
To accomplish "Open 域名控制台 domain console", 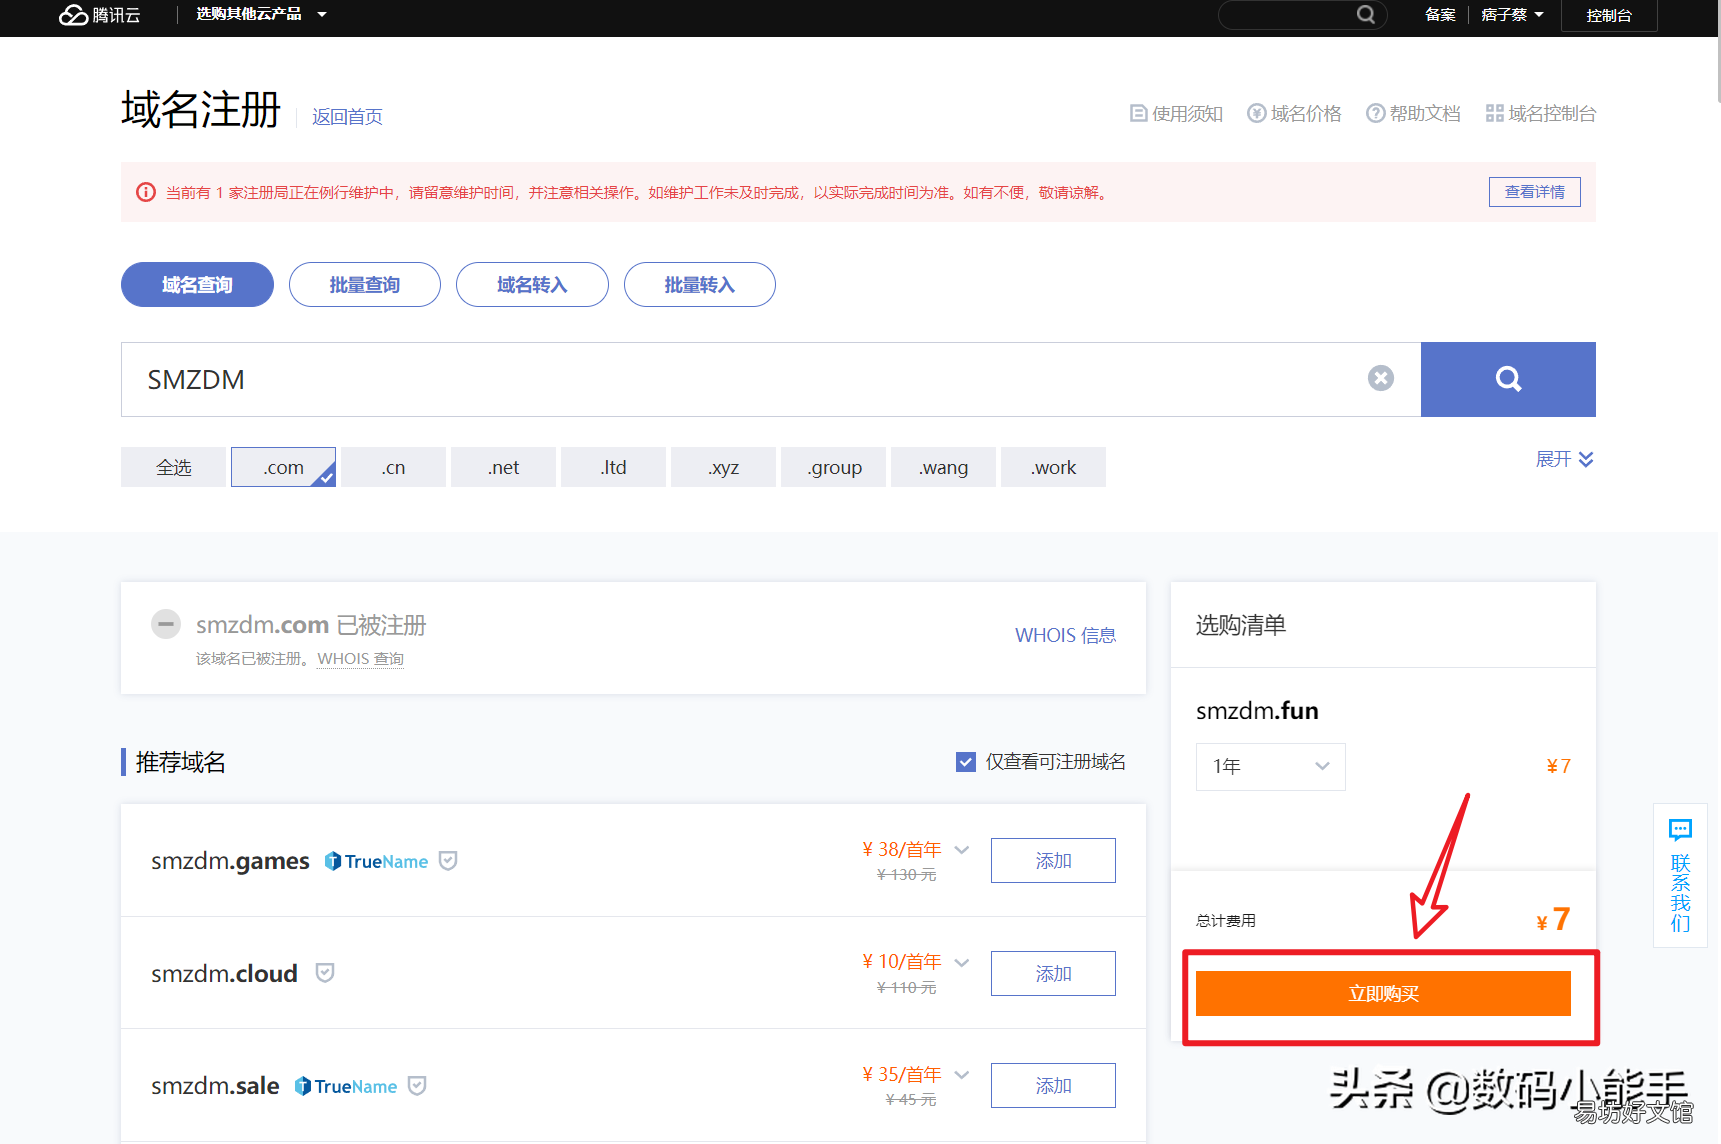I will pos(1540,114).
